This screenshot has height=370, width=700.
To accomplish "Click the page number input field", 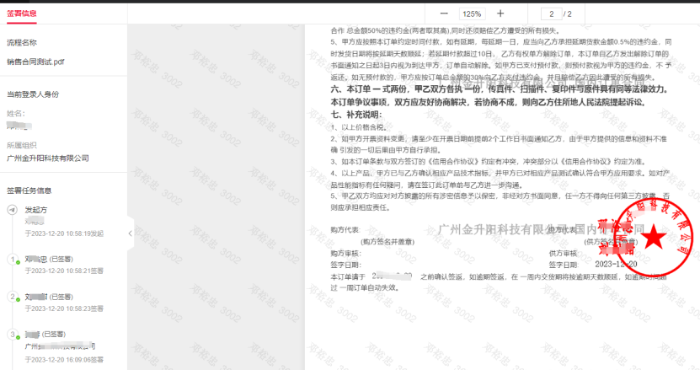I will click(x=552, y=14).
